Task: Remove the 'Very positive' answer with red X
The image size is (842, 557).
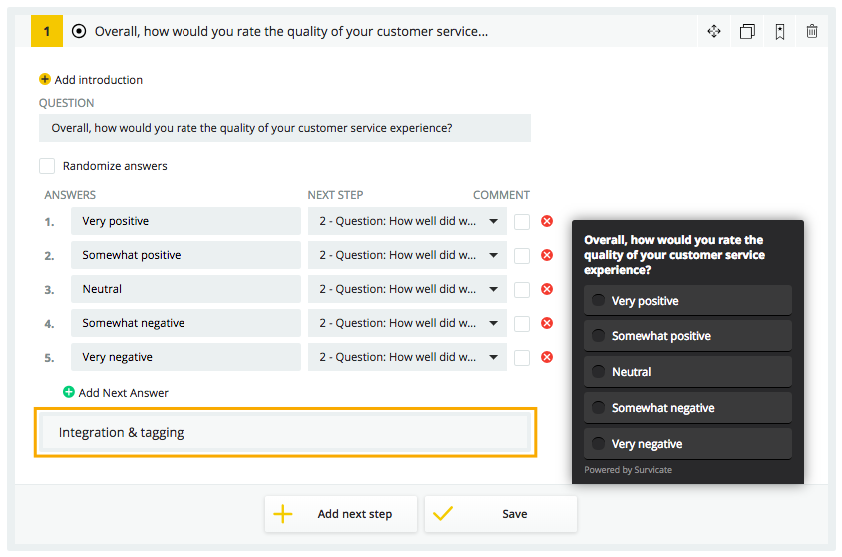Action: pyautogui.click(x=547, y=221)
